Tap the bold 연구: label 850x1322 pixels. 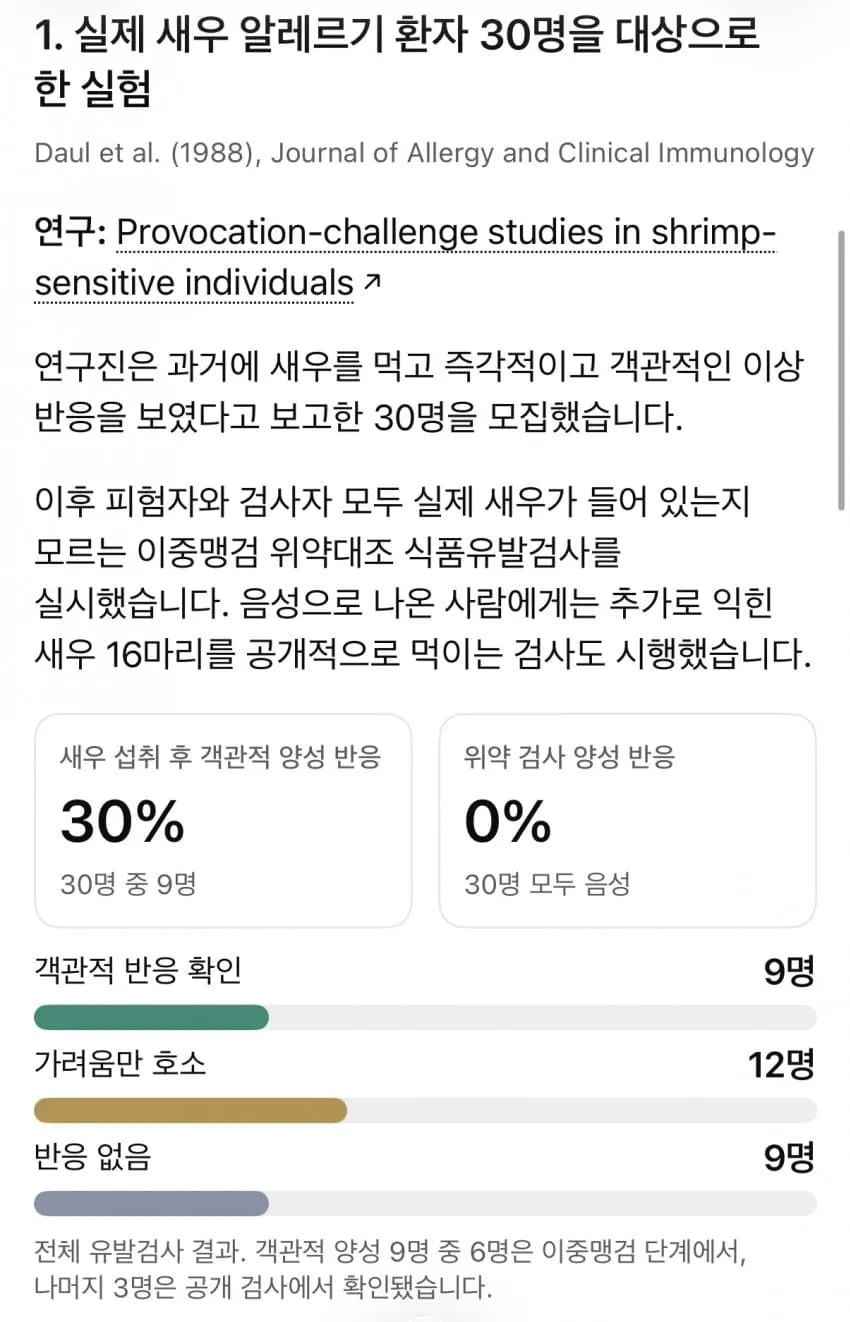(x=69, y=233)
